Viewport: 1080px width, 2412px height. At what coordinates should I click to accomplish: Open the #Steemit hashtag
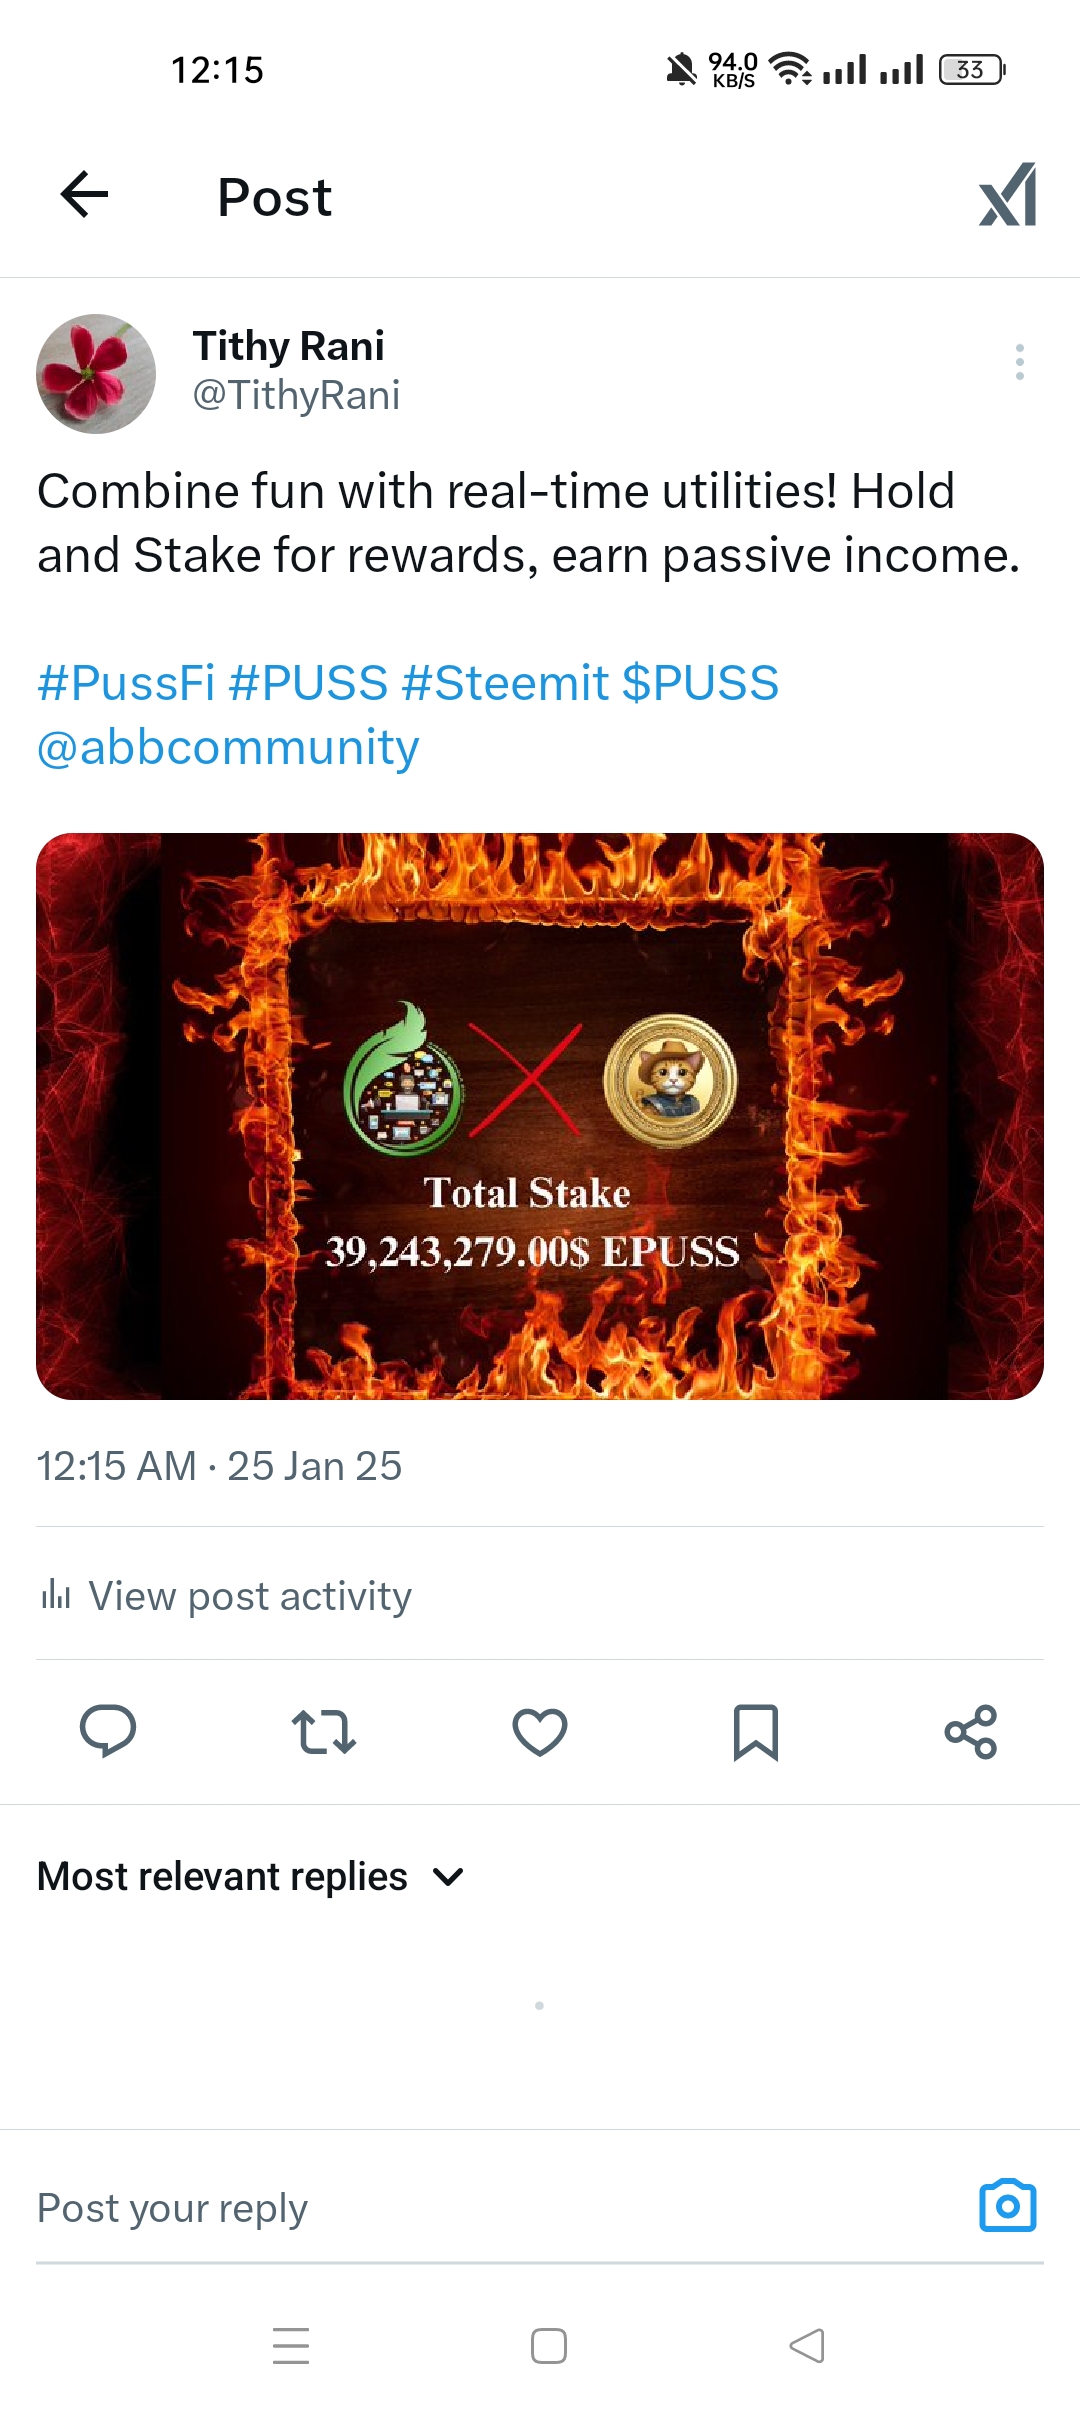click(x=505, y=683)
